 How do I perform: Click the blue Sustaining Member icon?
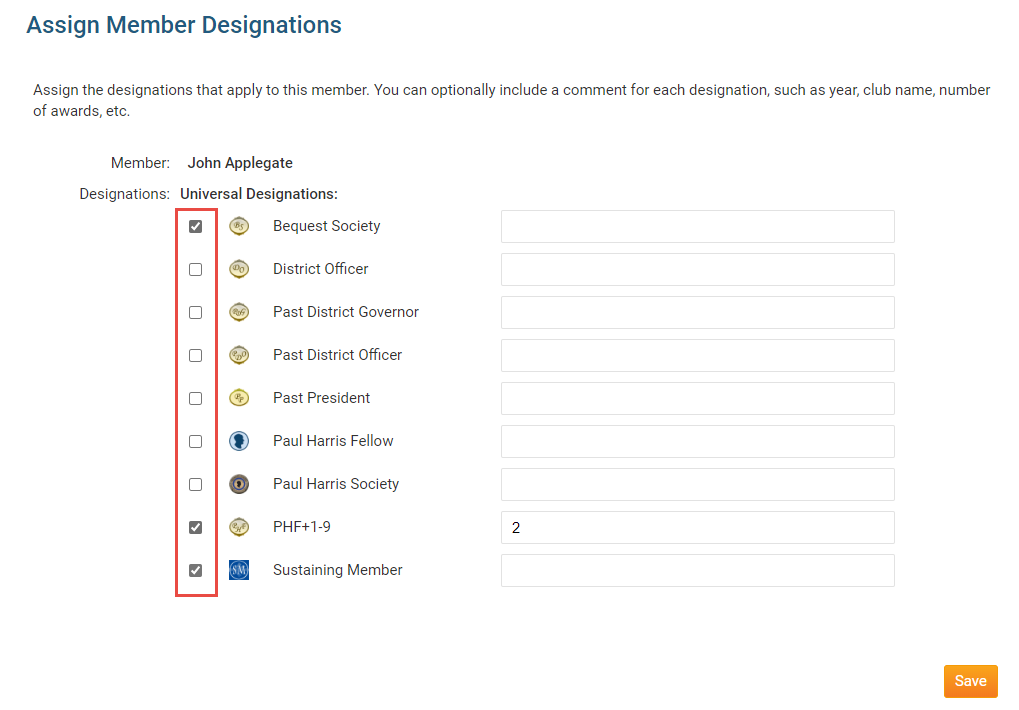point(238,570)
